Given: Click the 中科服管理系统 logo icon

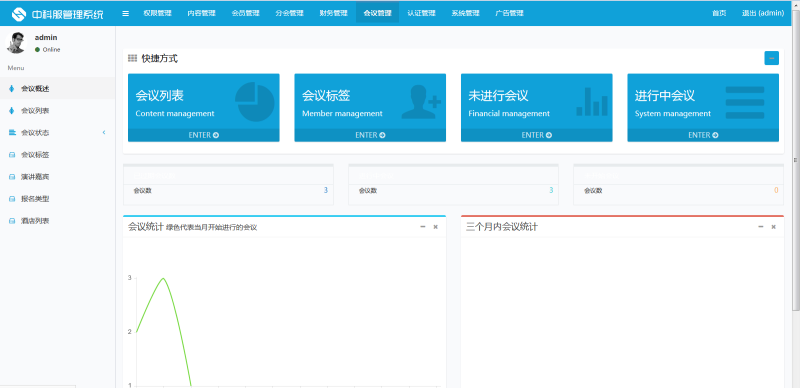Looking at the screenshot, I should (19, 14).
